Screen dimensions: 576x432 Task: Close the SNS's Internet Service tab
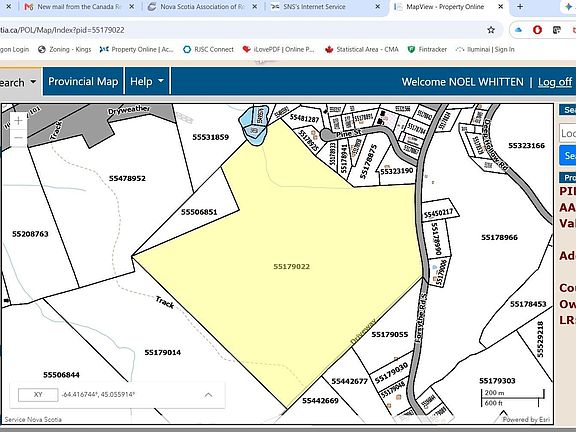coord(377,7)
